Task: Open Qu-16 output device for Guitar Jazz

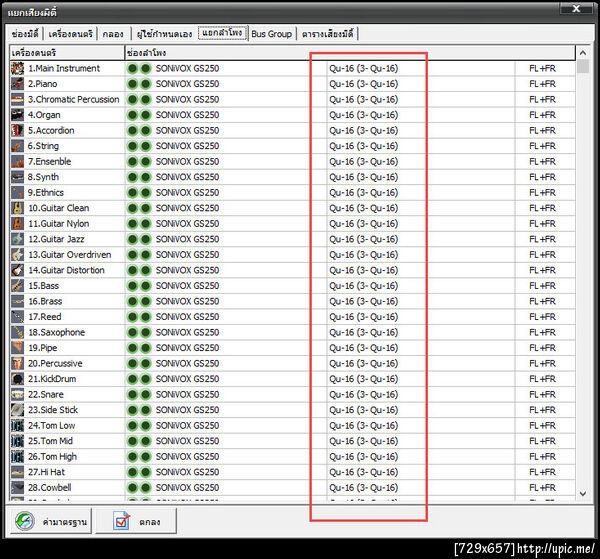Action: coord(364,239)
